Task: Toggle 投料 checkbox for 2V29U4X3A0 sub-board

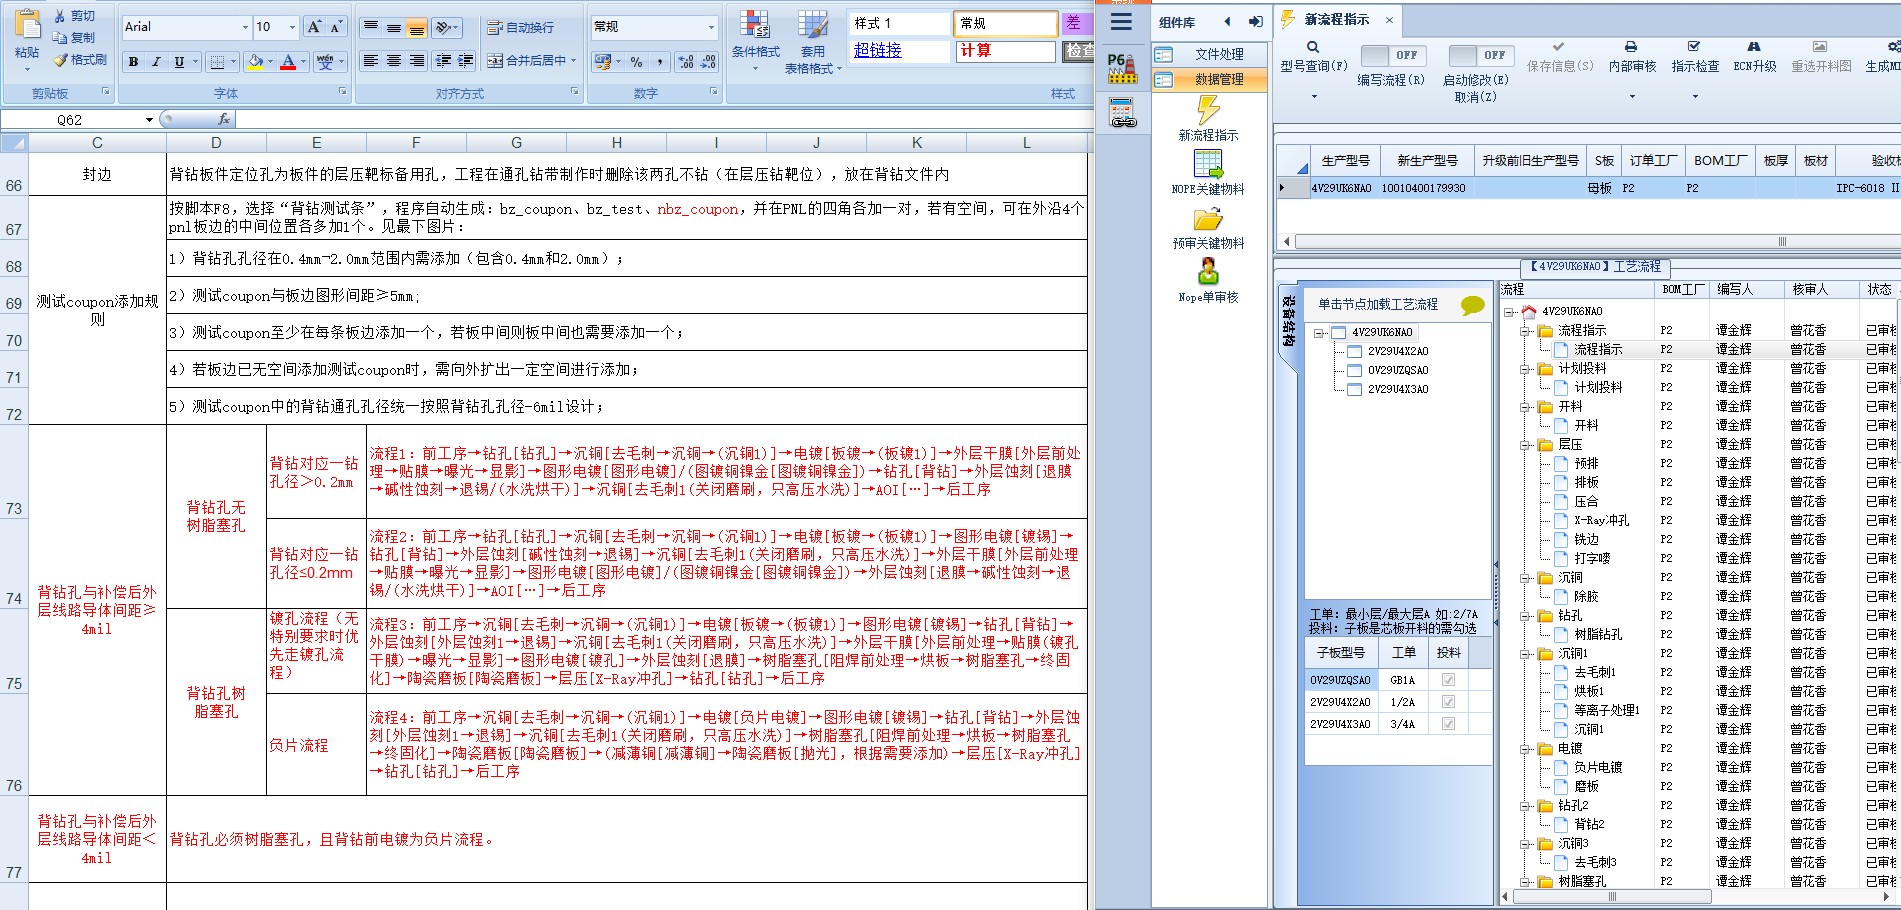Action: [1448, 724]
